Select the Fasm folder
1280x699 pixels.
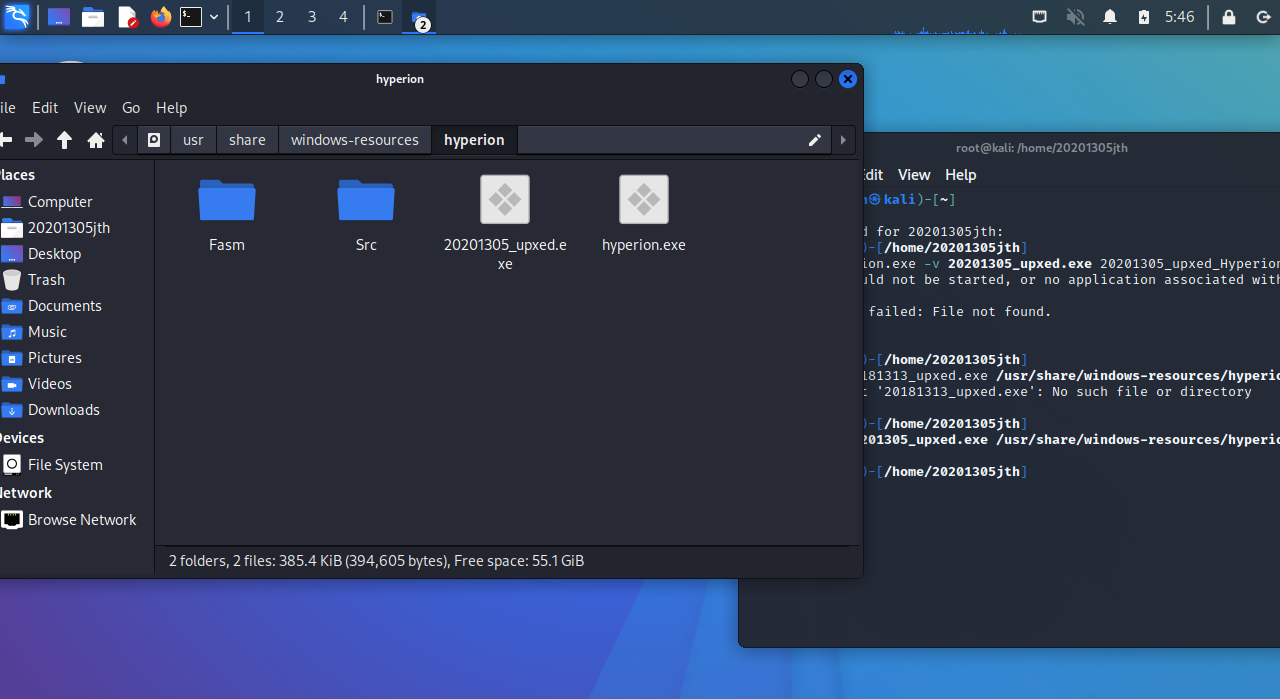click(x=227, y=214)
